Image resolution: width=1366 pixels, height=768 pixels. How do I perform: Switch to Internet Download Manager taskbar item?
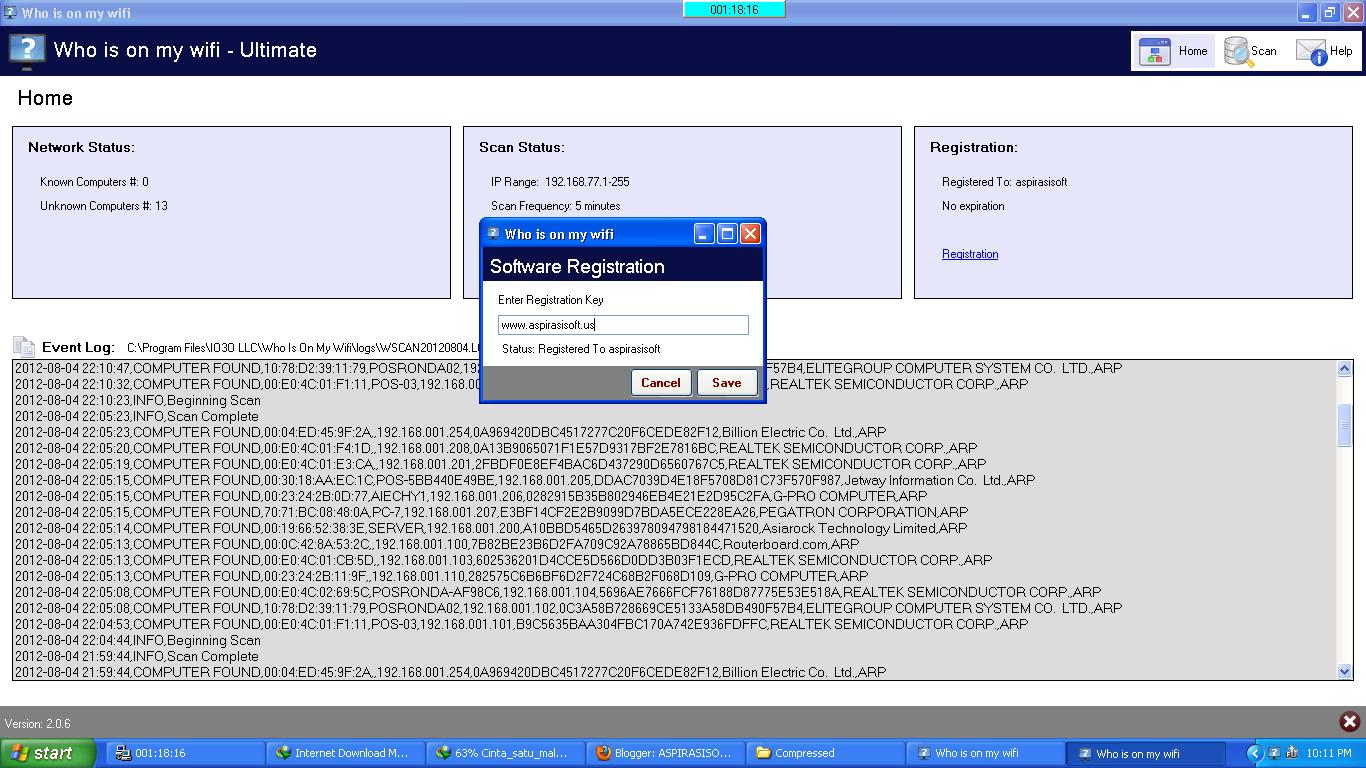coord(341,753)
